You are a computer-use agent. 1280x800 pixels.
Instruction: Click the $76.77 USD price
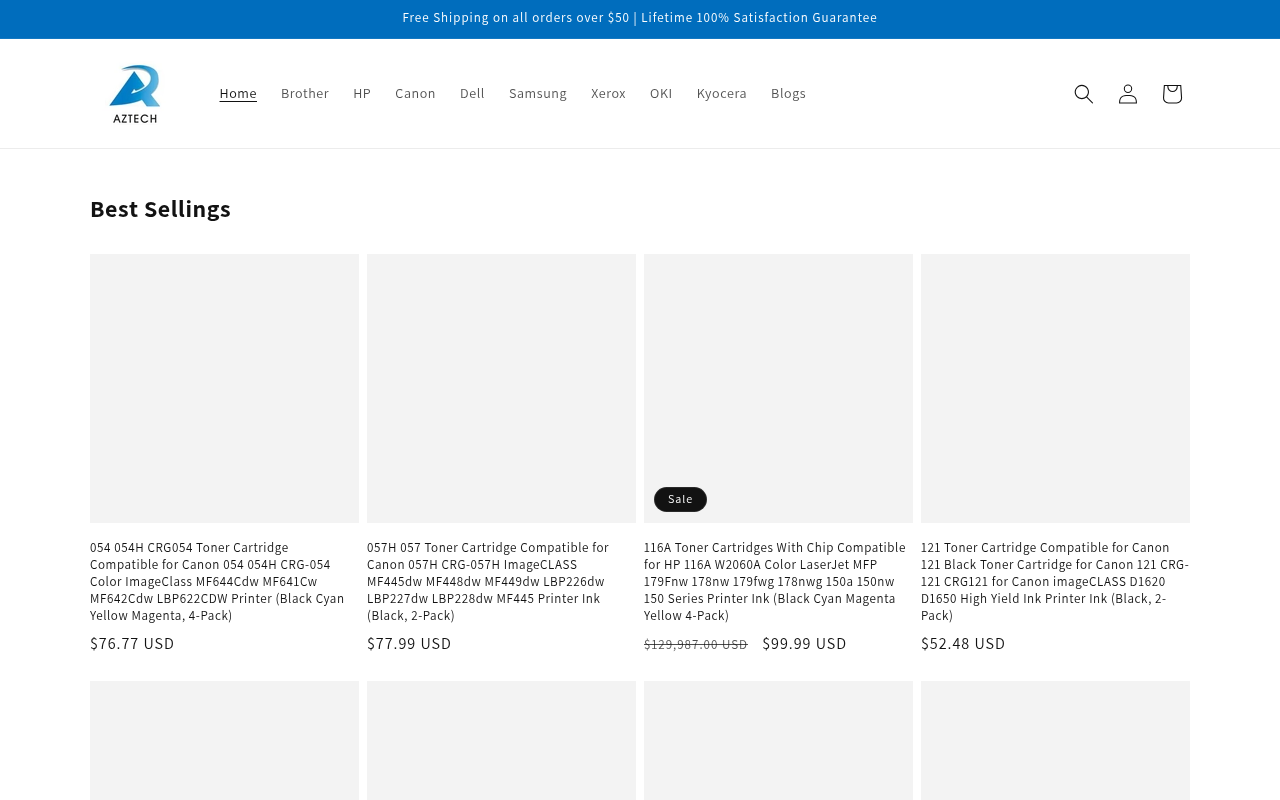coord(132,644)
